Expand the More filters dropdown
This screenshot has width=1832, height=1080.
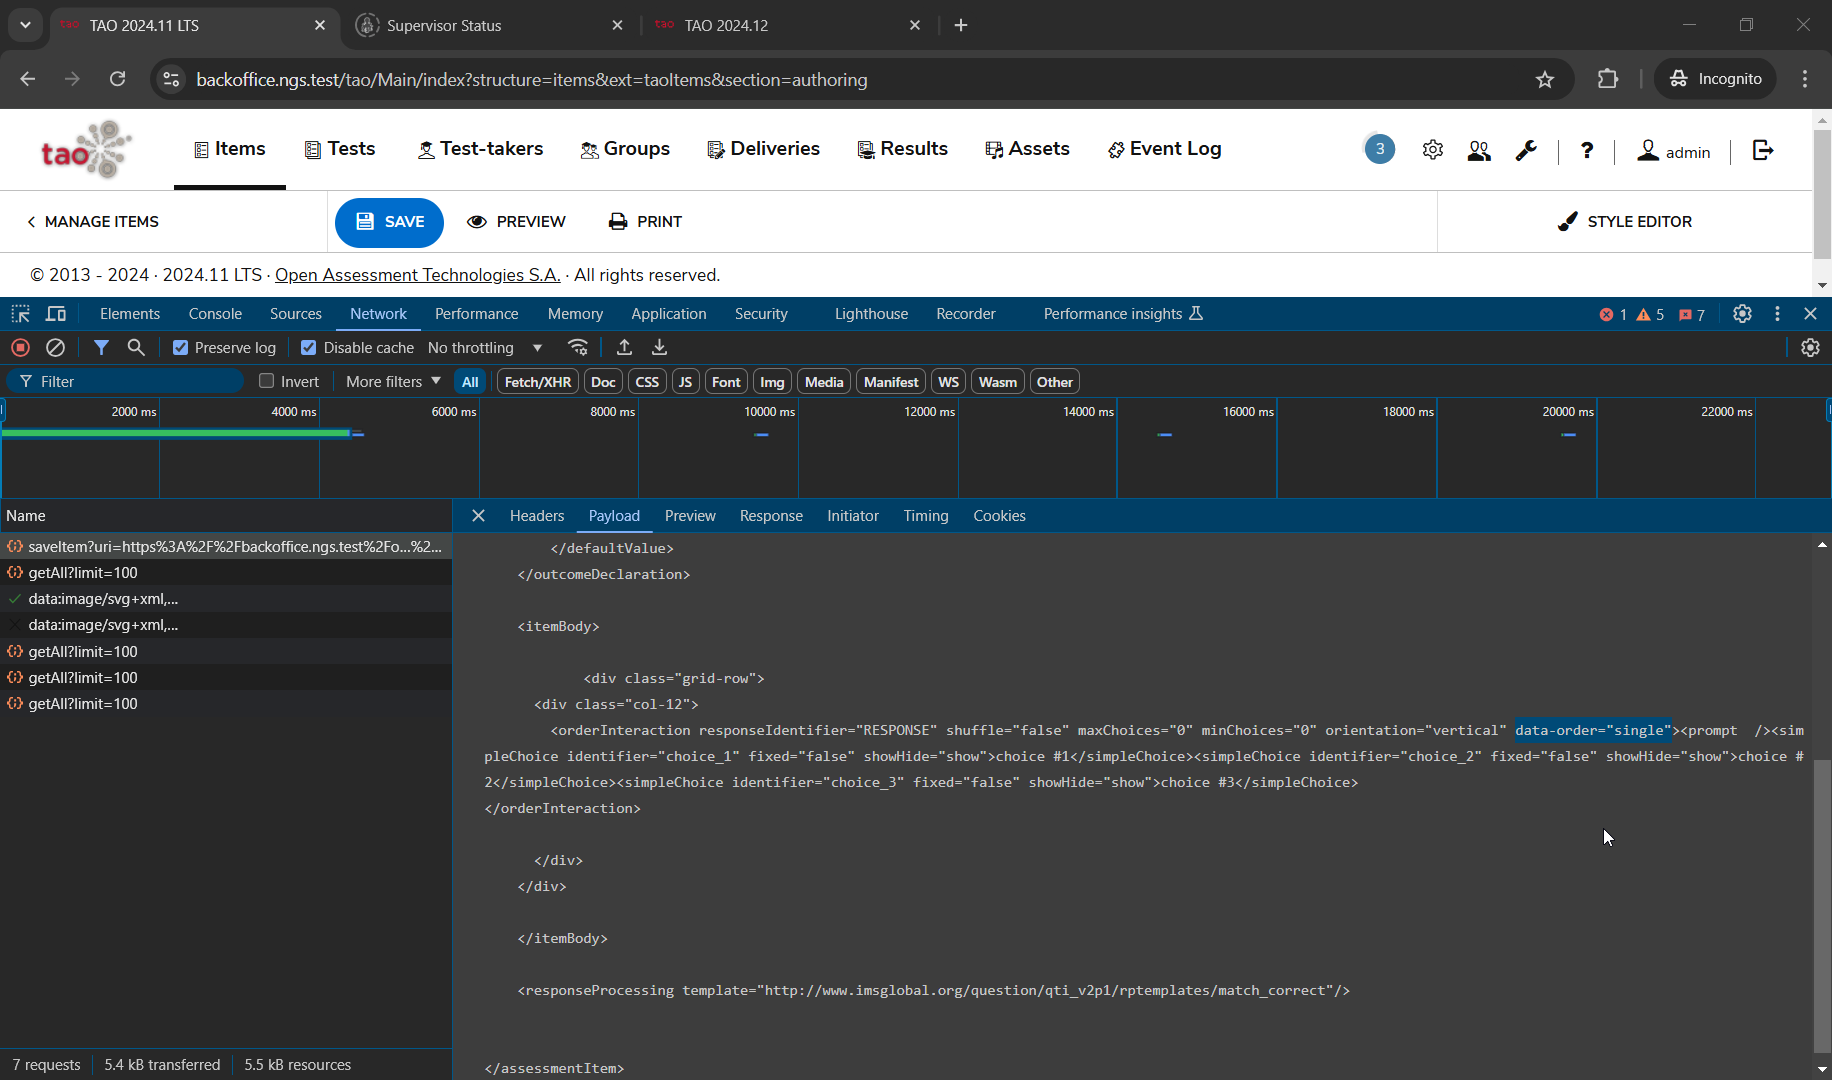(x=393, y=382)
